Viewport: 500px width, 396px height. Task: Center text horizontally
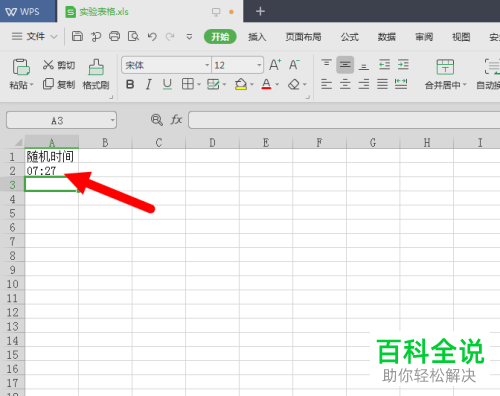click(x=345, y=84)
